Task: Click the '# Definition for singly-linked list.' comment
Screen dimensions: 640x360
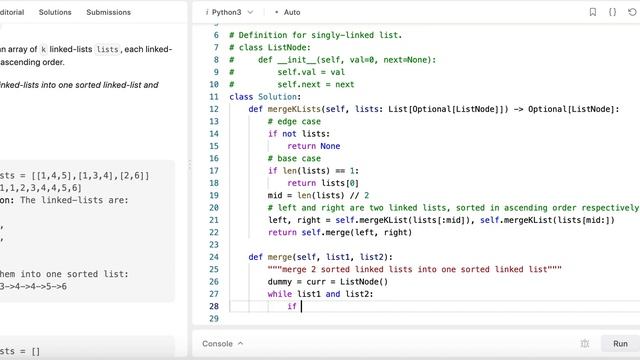Action: coord(316,35)
